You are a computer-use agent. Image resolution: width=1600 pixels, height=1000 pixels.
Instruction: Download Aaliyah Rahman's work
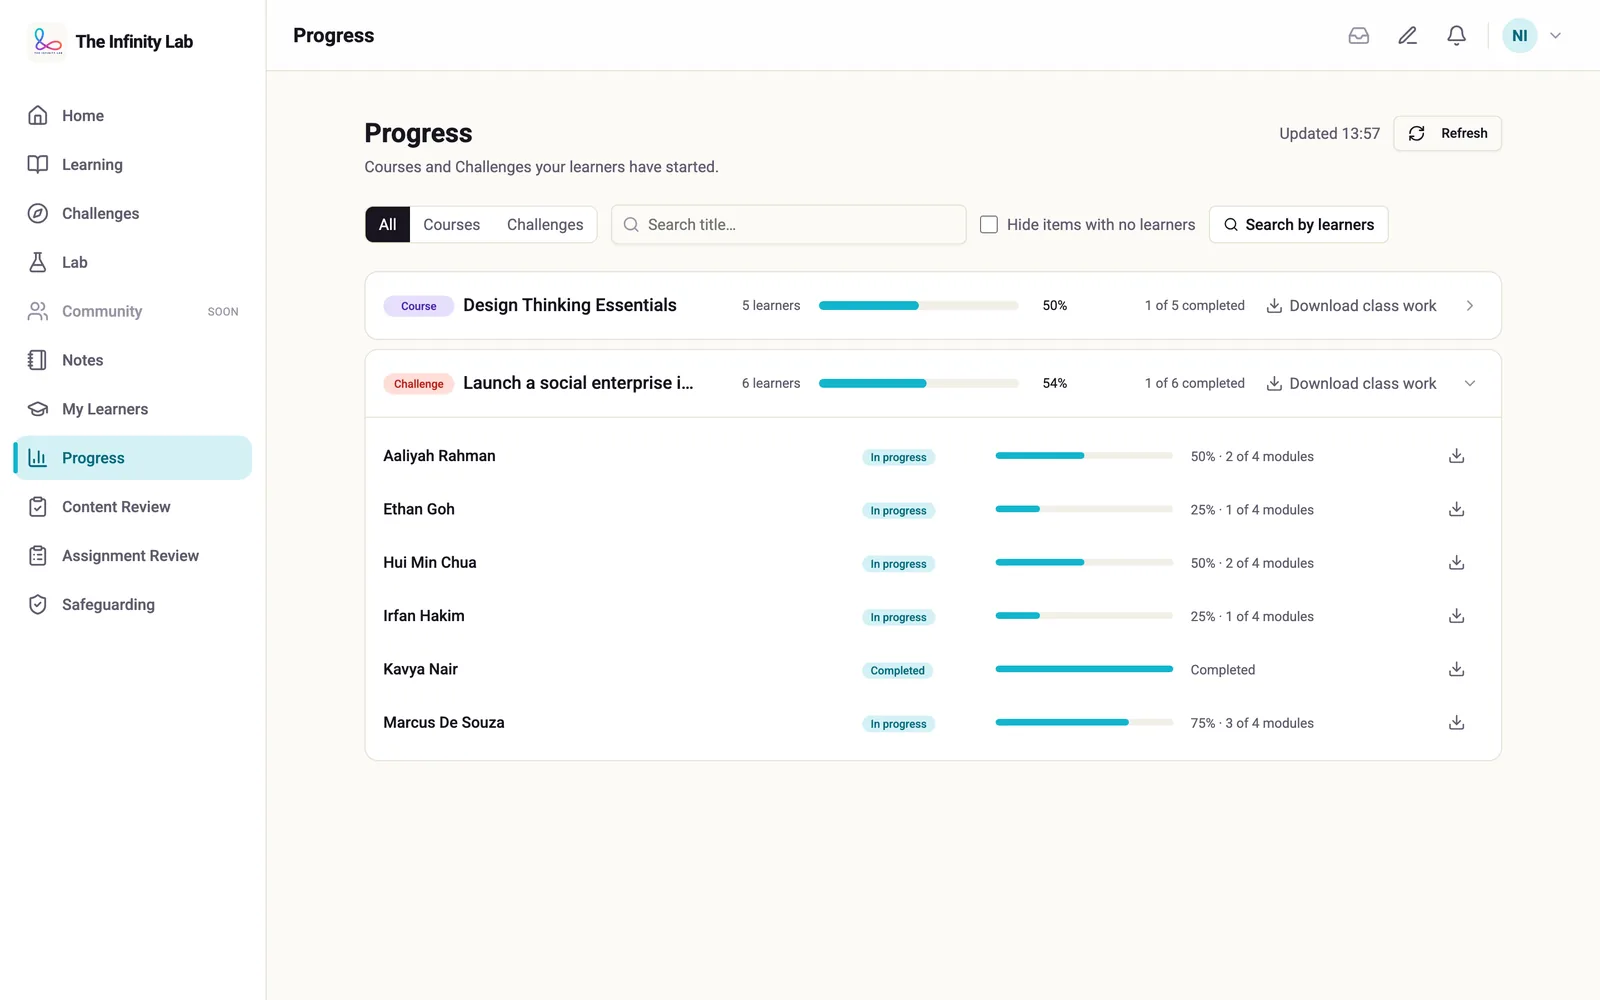1456,456
